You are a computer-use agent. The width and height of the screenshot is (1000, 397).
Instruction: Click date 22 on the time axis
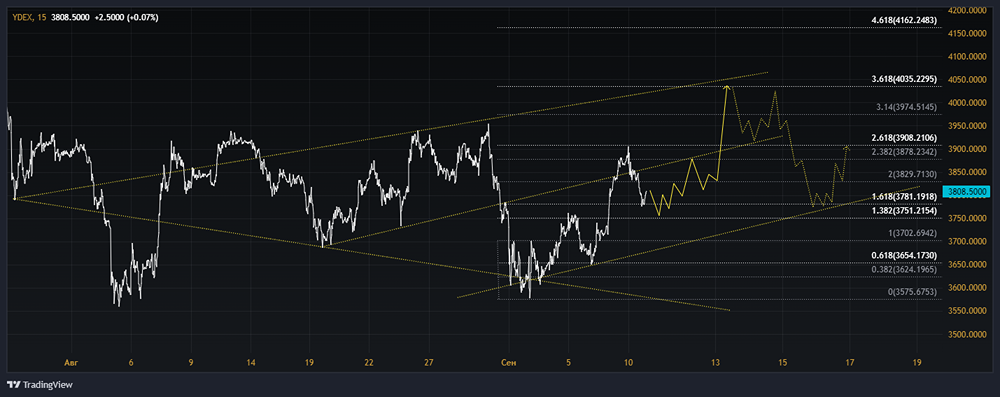[x=369, y=363]
